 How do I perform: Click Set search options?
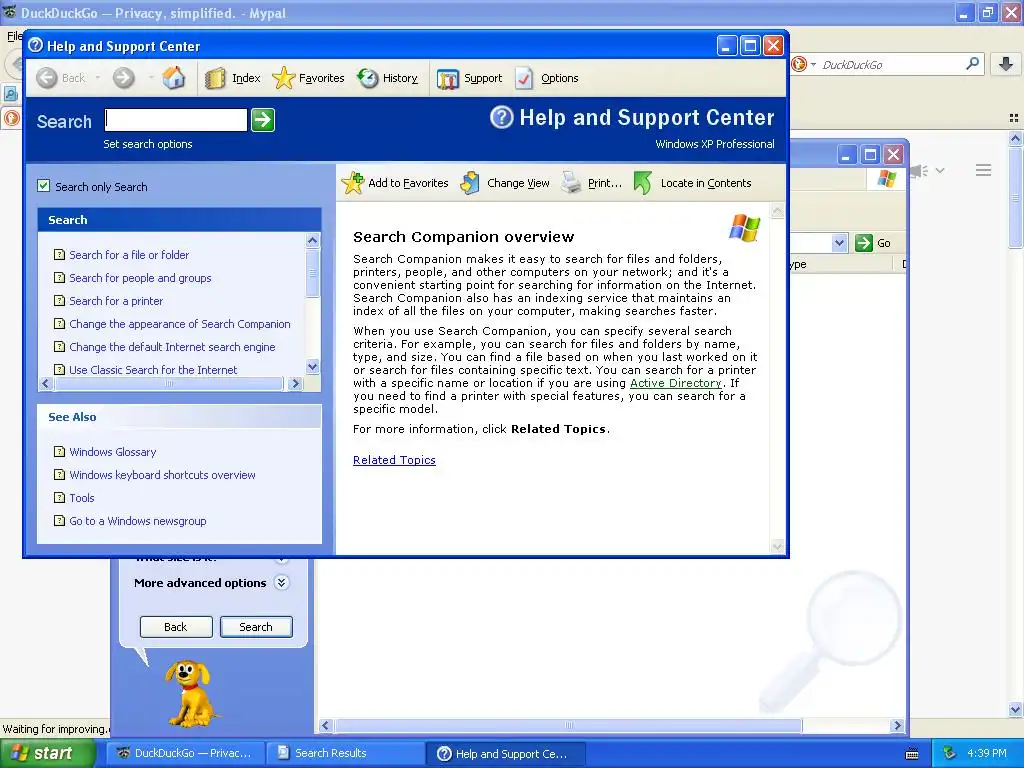pyautogui.click(x=148, y=144)
